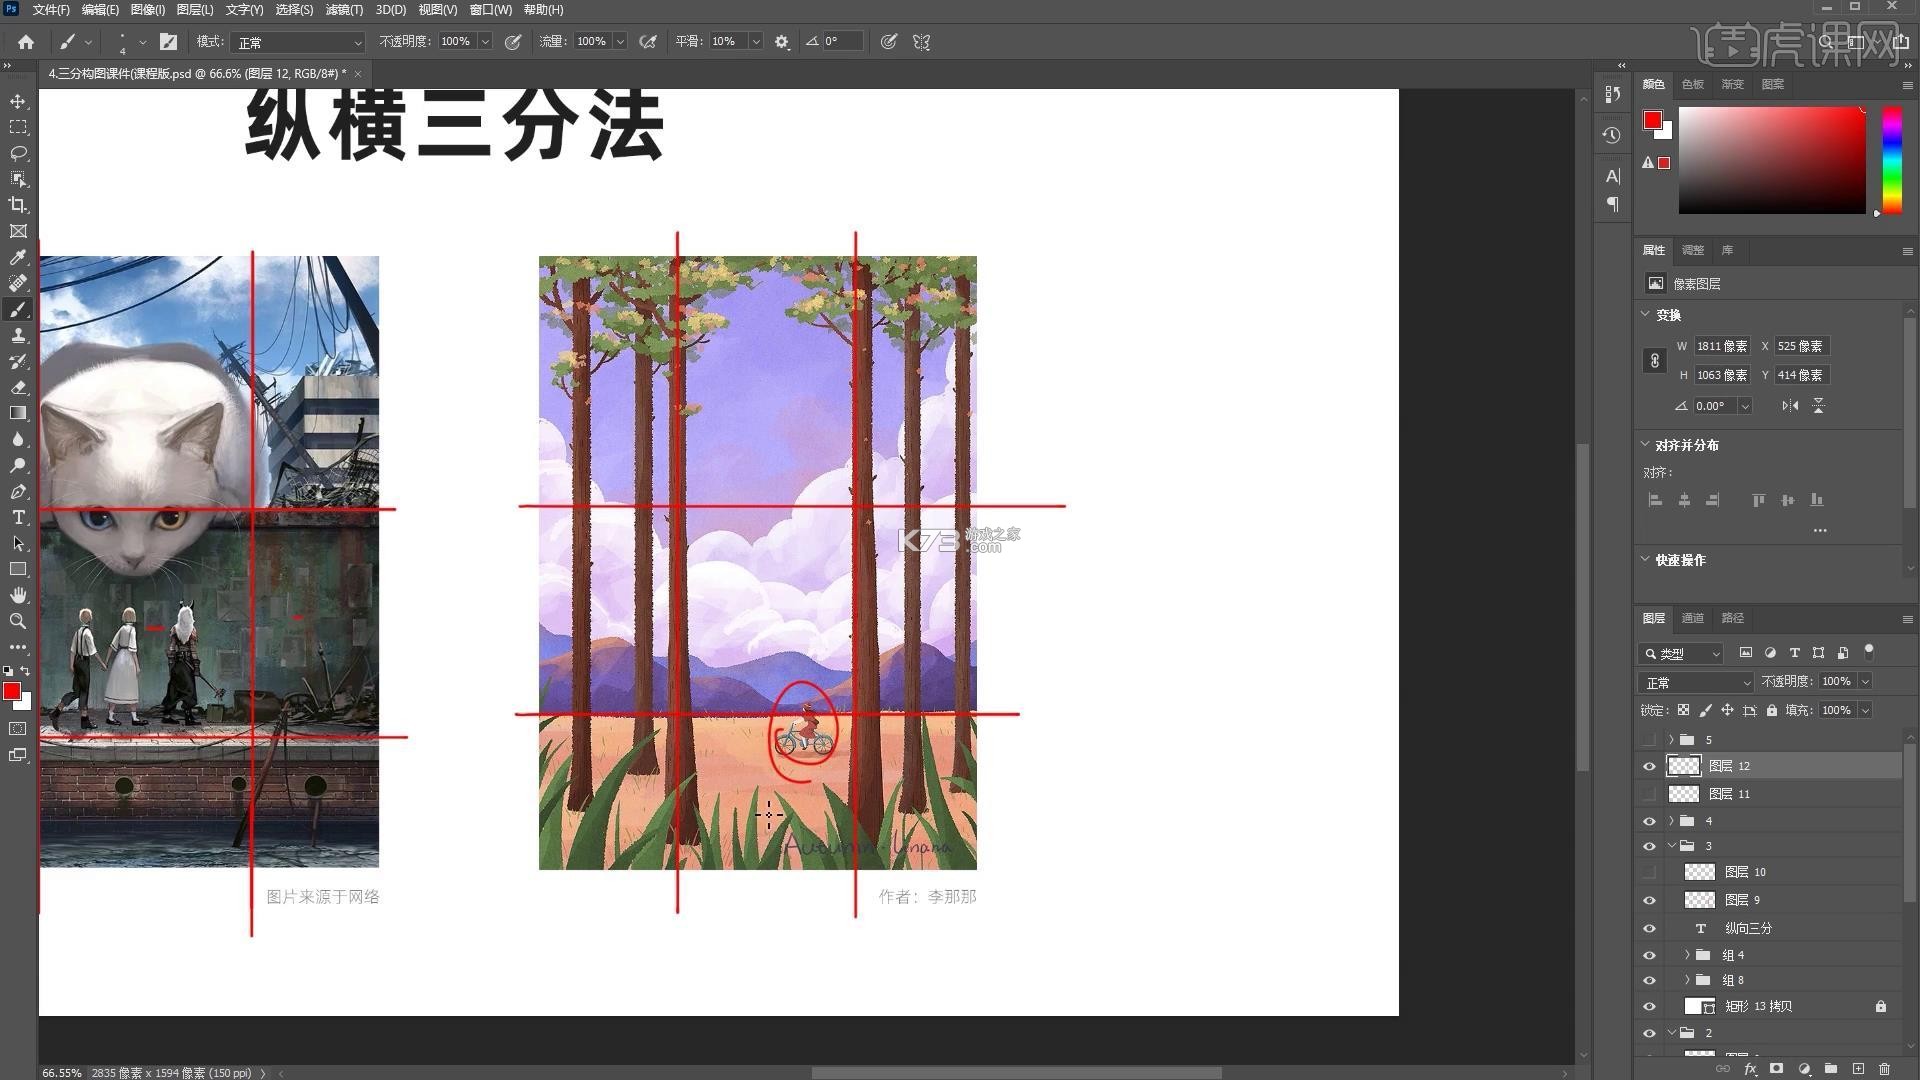Click the W width input field
This screenshot has width=1920, height=1080.
pos(1722,346)
